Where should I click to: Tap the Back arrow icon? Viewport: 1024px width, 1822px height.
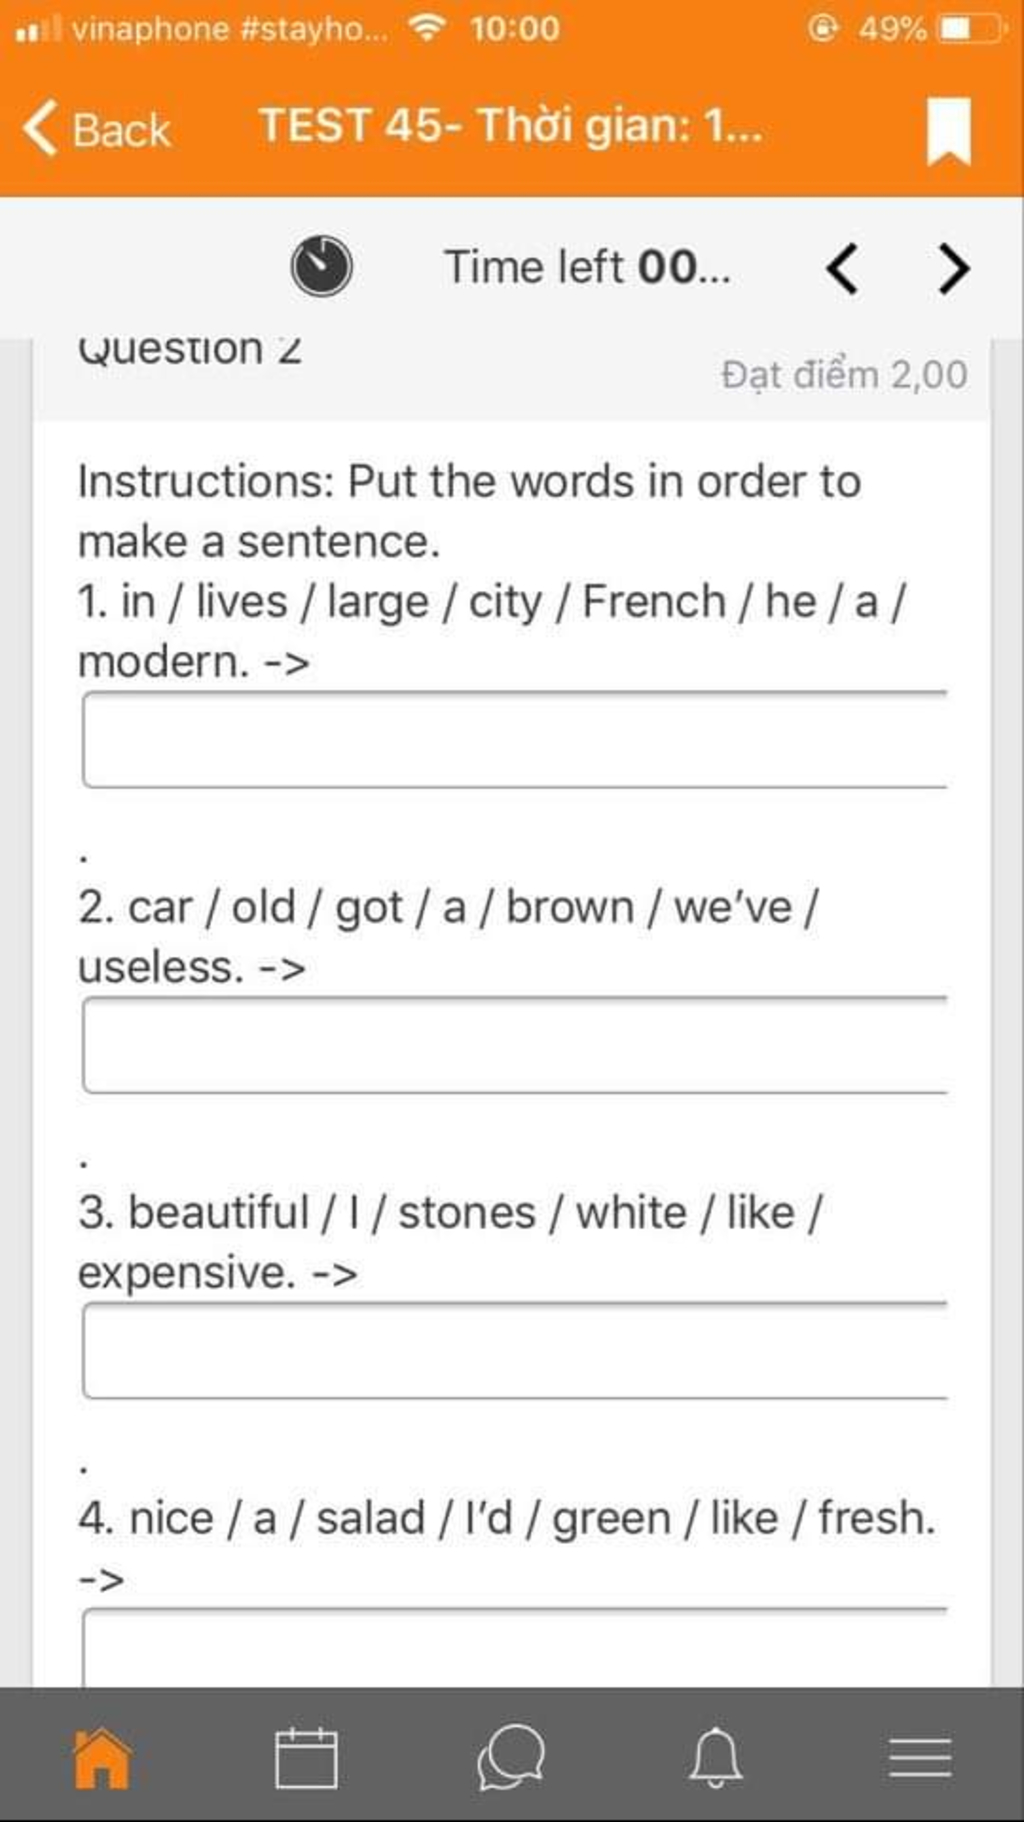(x=40, y=128)
